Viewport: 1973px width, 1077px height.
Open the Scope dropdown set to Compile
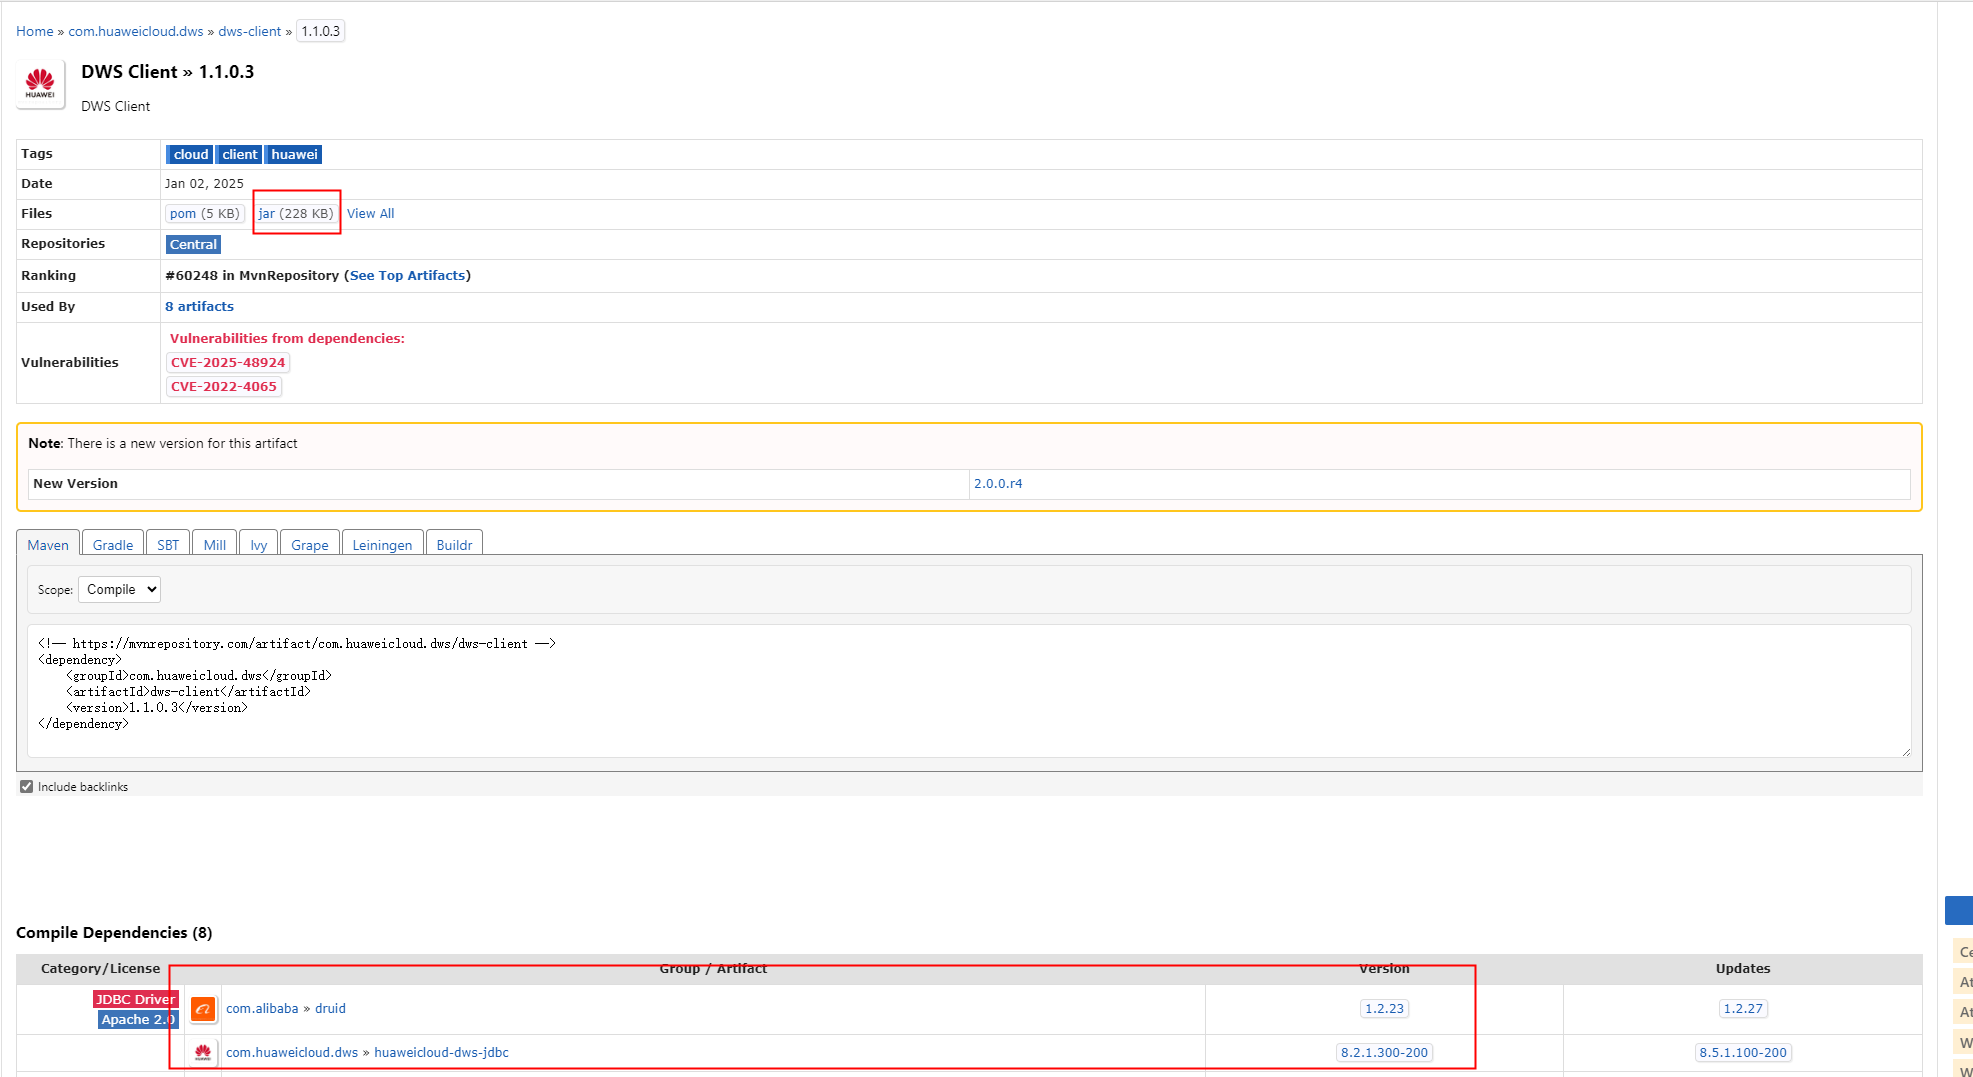coord(119,590)
